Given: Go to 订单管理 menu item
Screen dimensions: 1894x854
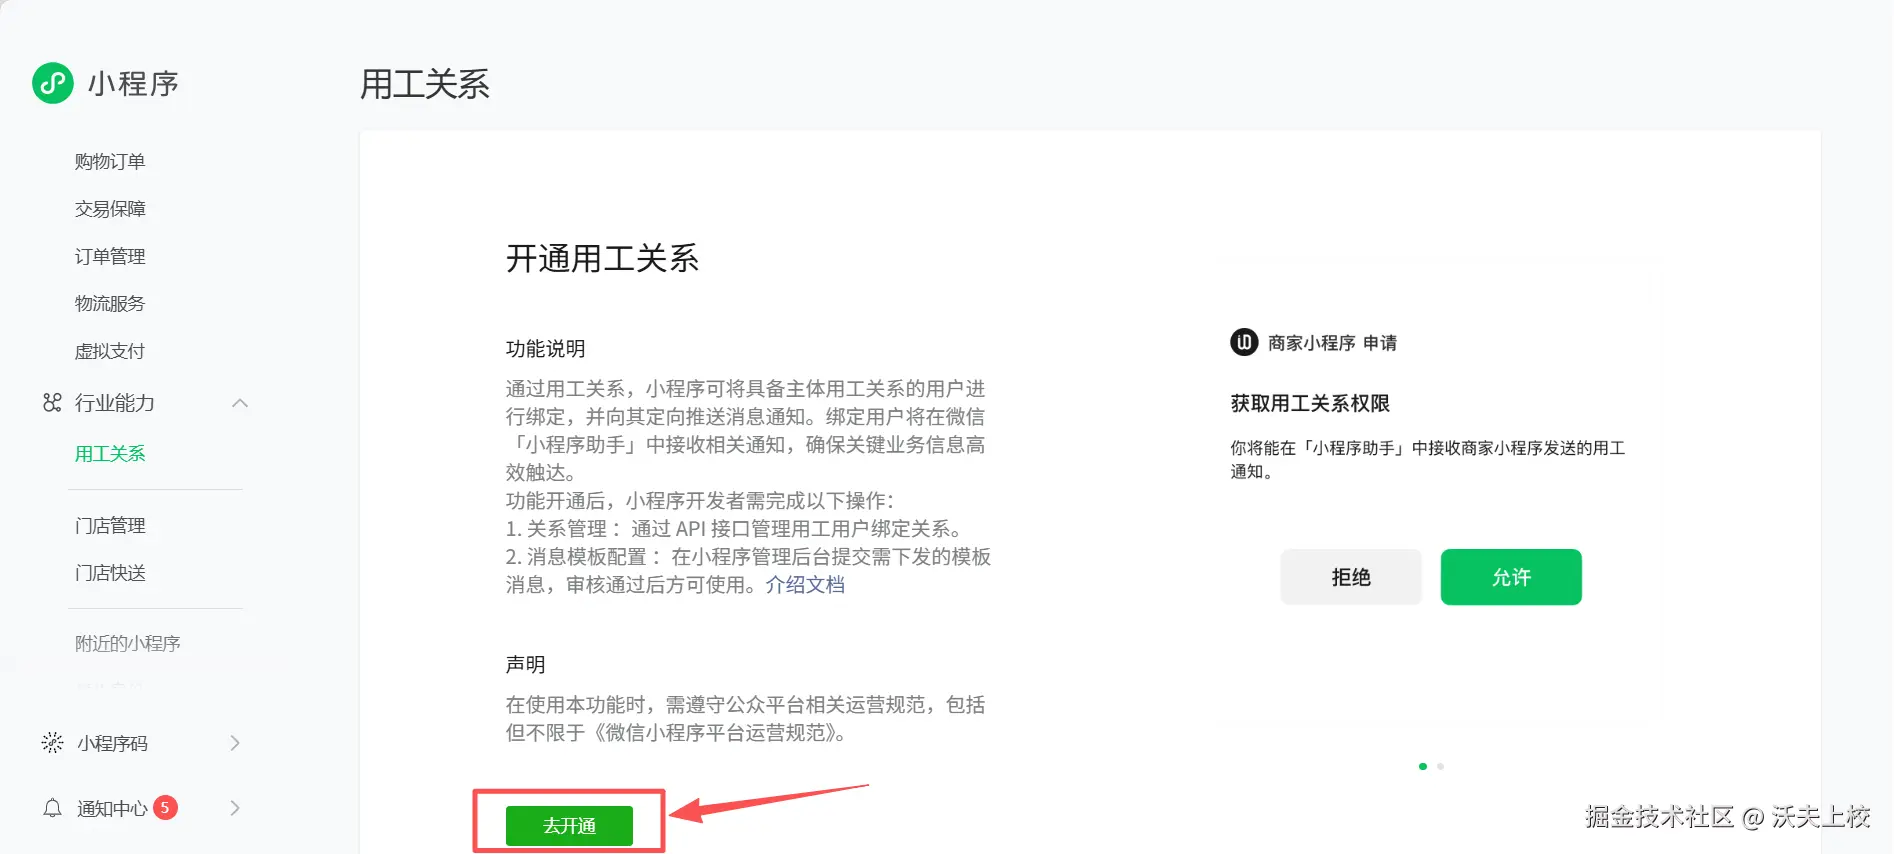Looking at the screenshot, I should click(x=110, y=256).
